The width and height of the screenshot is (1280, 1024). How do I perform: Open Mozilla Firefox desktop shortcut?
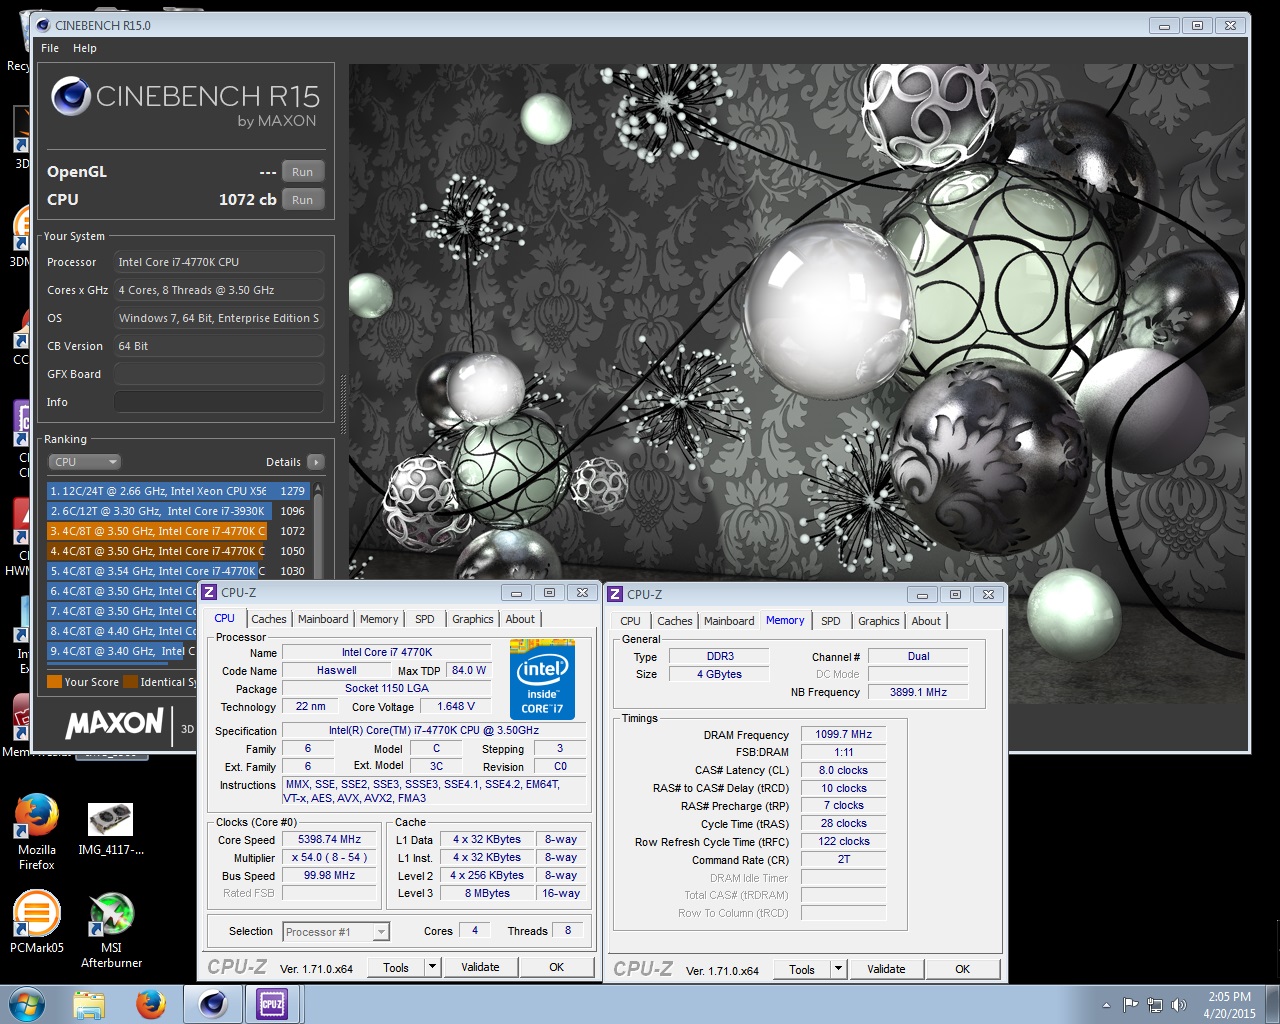tap(37, 830)
